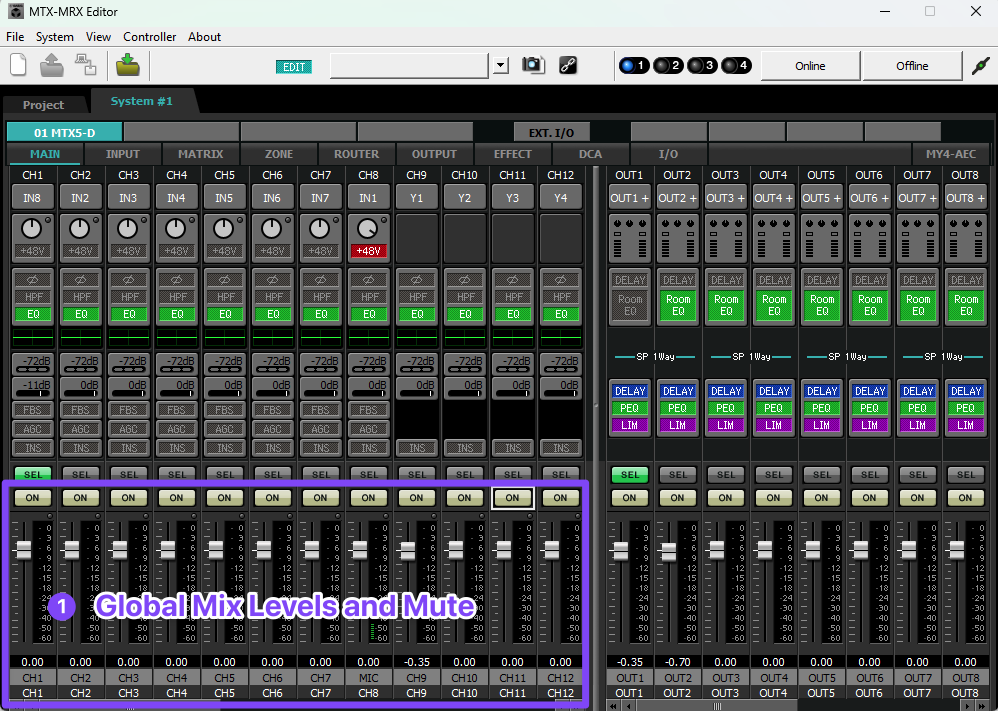Click the green download-to-device toolbar icon
The width and height of the screenshot is (998, 711).
128,65
